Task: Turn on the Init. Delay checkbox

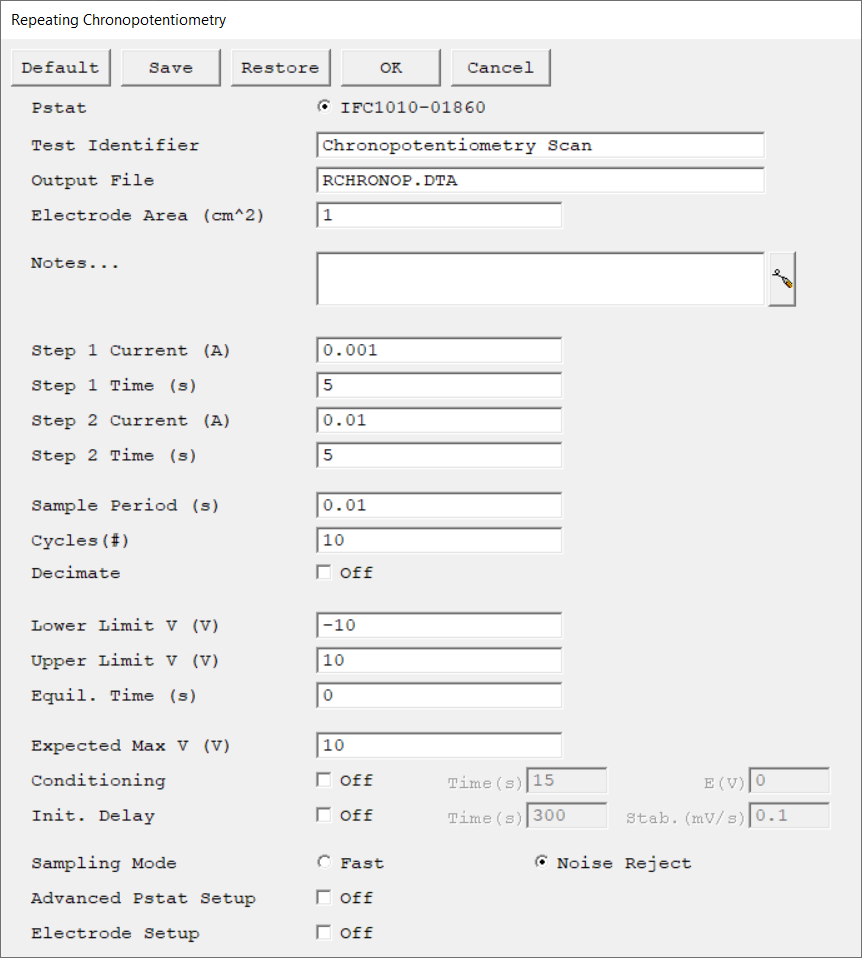Action: coord(323,815)
